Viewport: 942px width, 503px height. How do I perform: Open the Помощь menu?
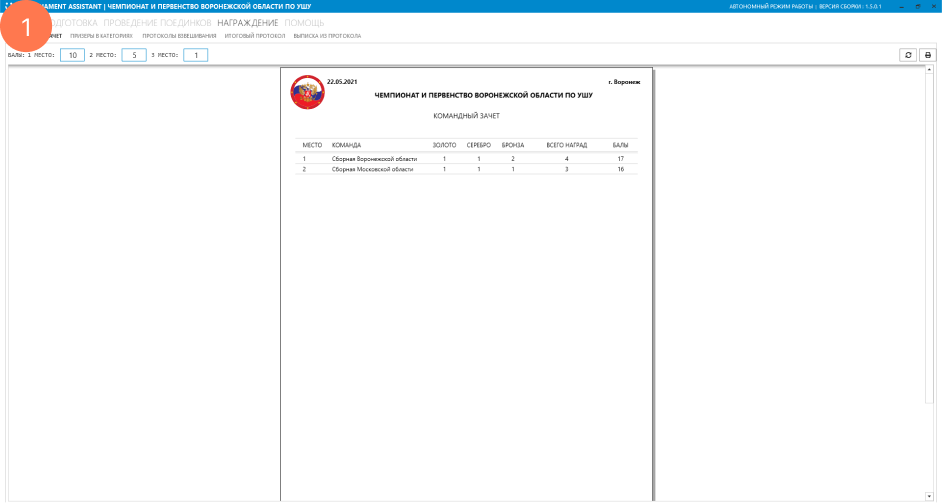tap(304, 22)
